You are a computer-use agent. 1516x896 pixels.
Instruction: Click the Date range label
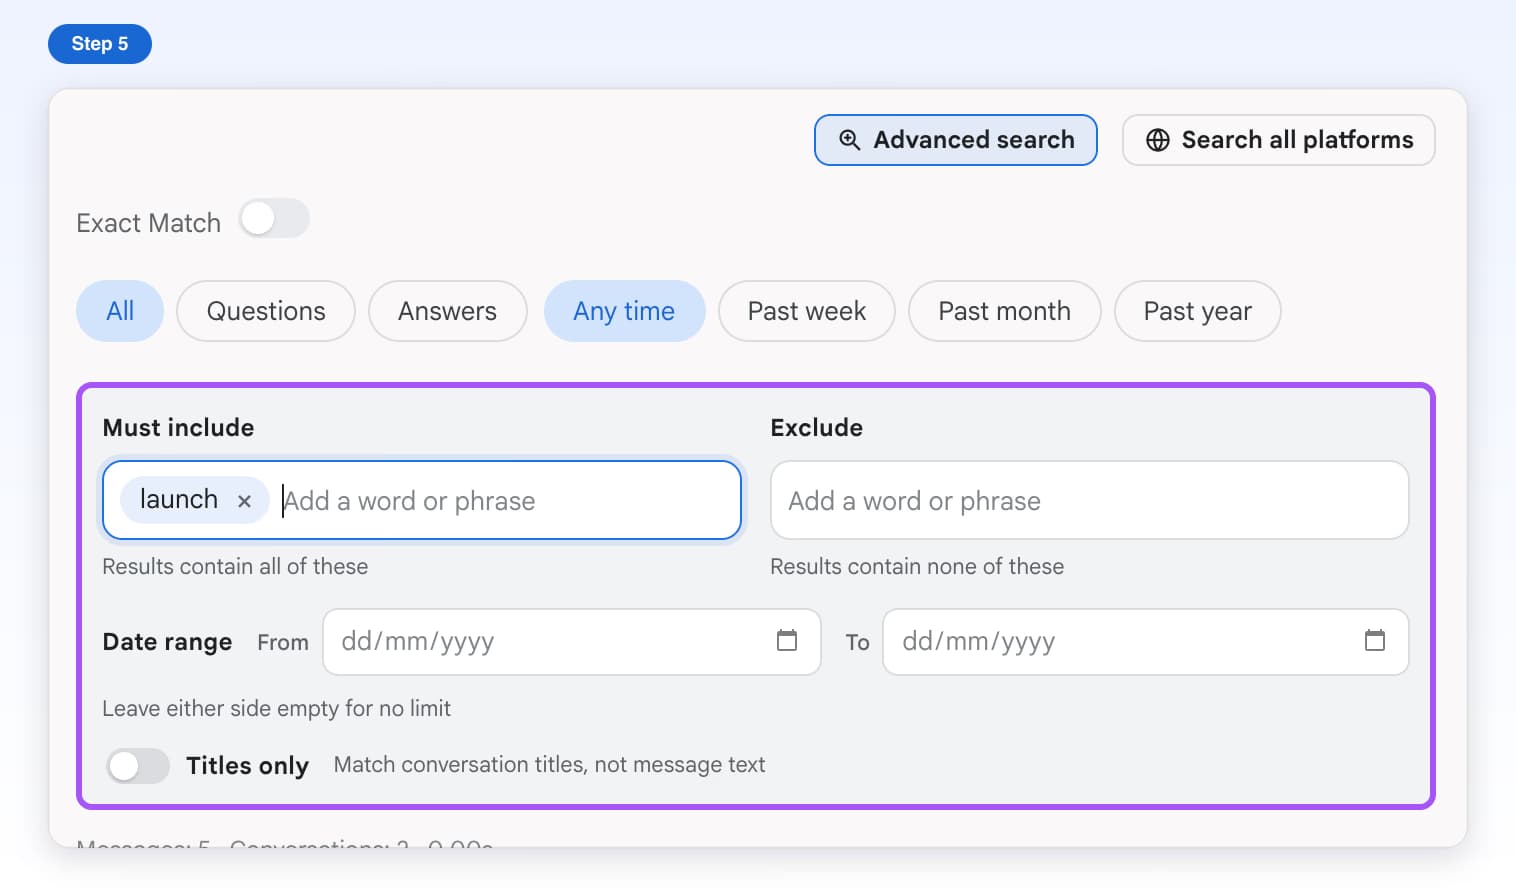[x=167, y=642]
